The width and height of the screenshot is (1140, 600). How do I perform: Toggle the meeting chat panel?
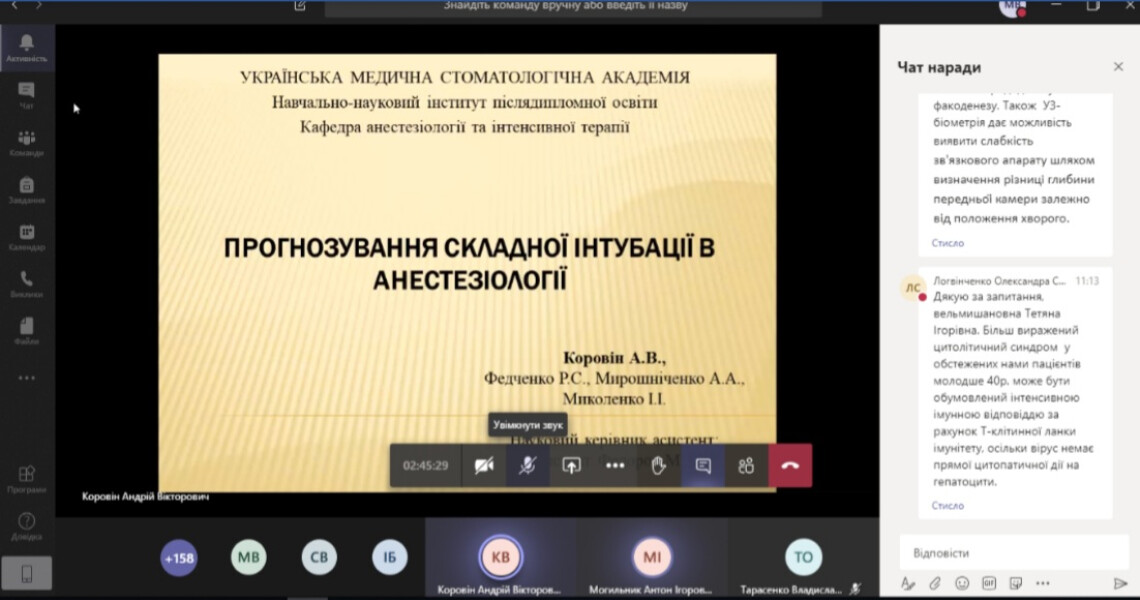point(703,466)
